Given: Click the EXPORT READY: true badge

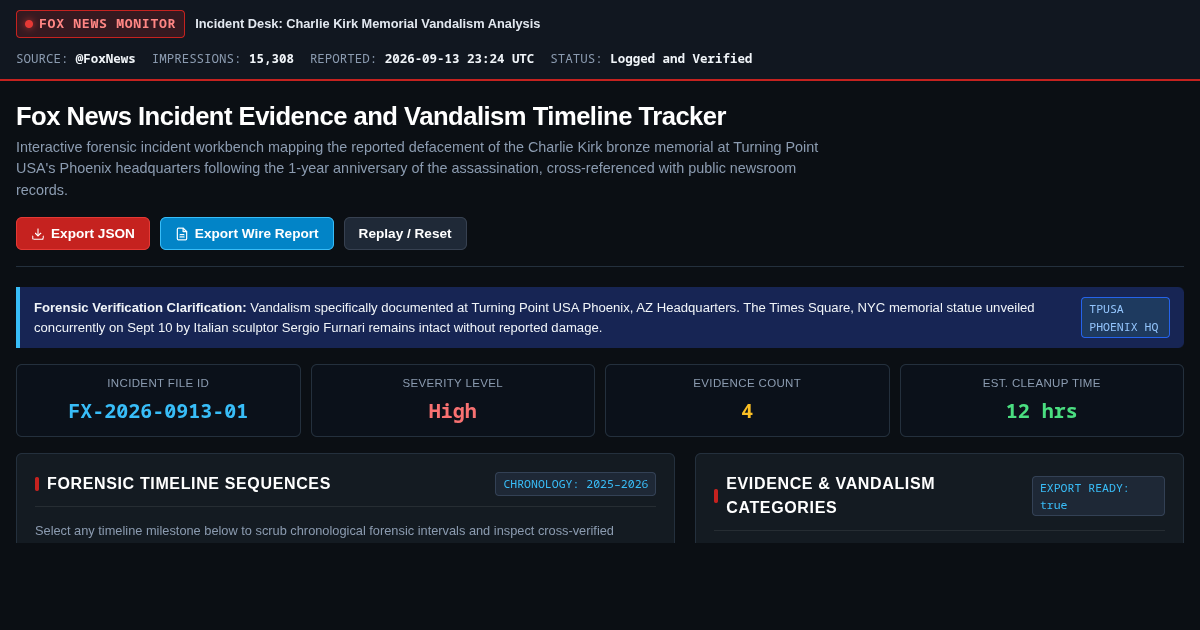Looking at the screenshot, I should (1098, 496).
